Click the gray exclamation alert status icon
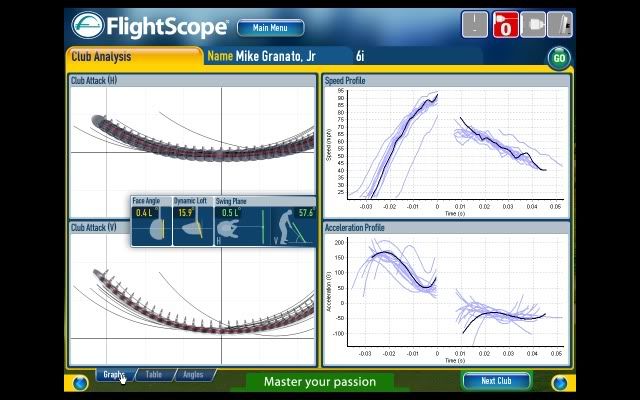640x400 pixels. (x=474, y=25)
